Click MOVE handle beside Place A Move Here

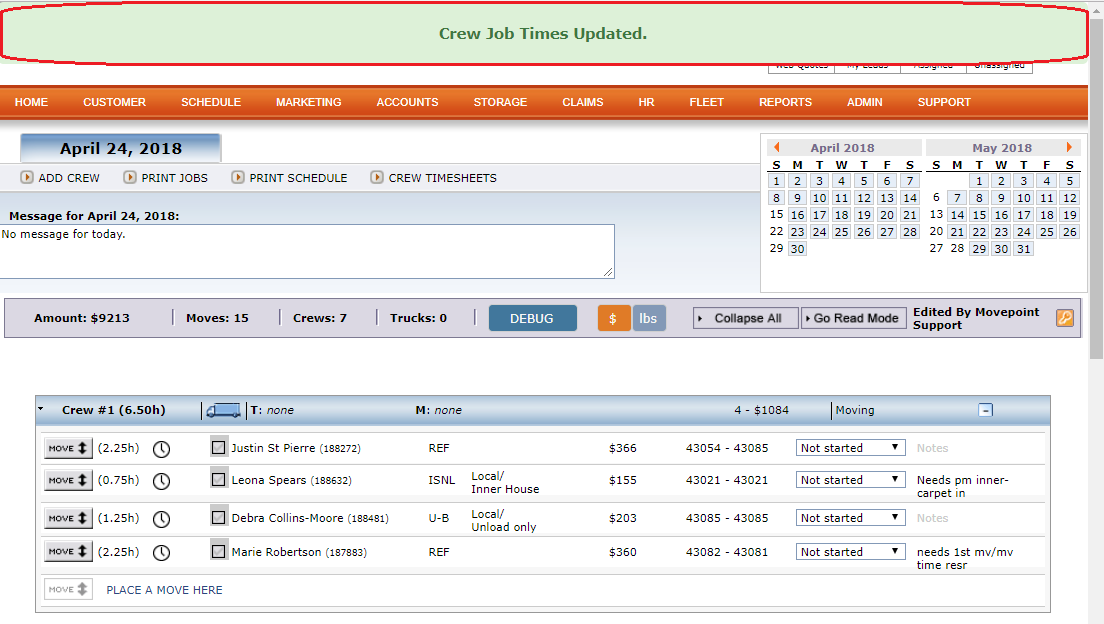(68, 589)
